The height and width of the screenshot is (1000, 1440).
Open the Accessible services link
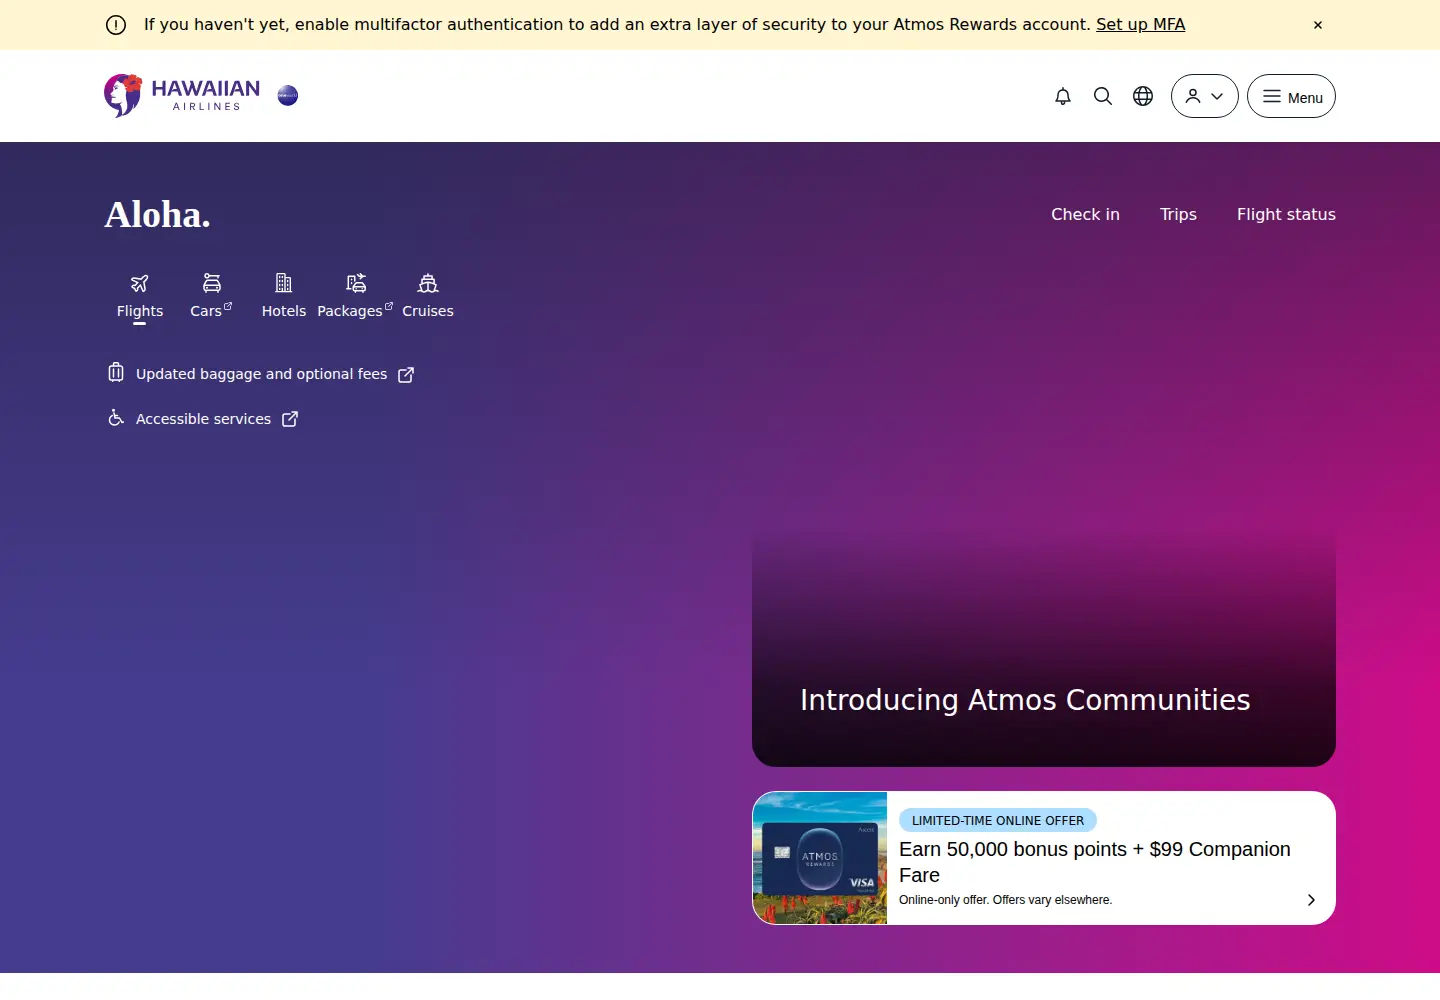[x=203, y=419]
